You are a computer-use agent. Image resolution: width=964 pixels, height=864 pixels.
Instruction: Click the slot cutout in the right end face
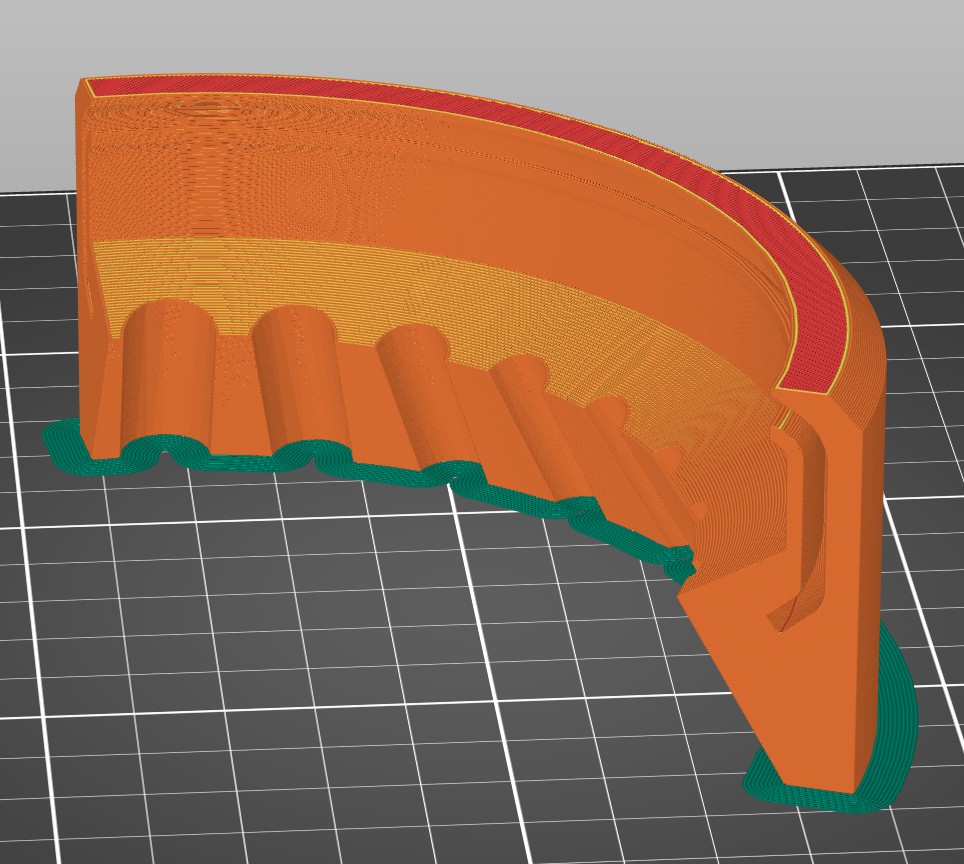click(799, 529)
